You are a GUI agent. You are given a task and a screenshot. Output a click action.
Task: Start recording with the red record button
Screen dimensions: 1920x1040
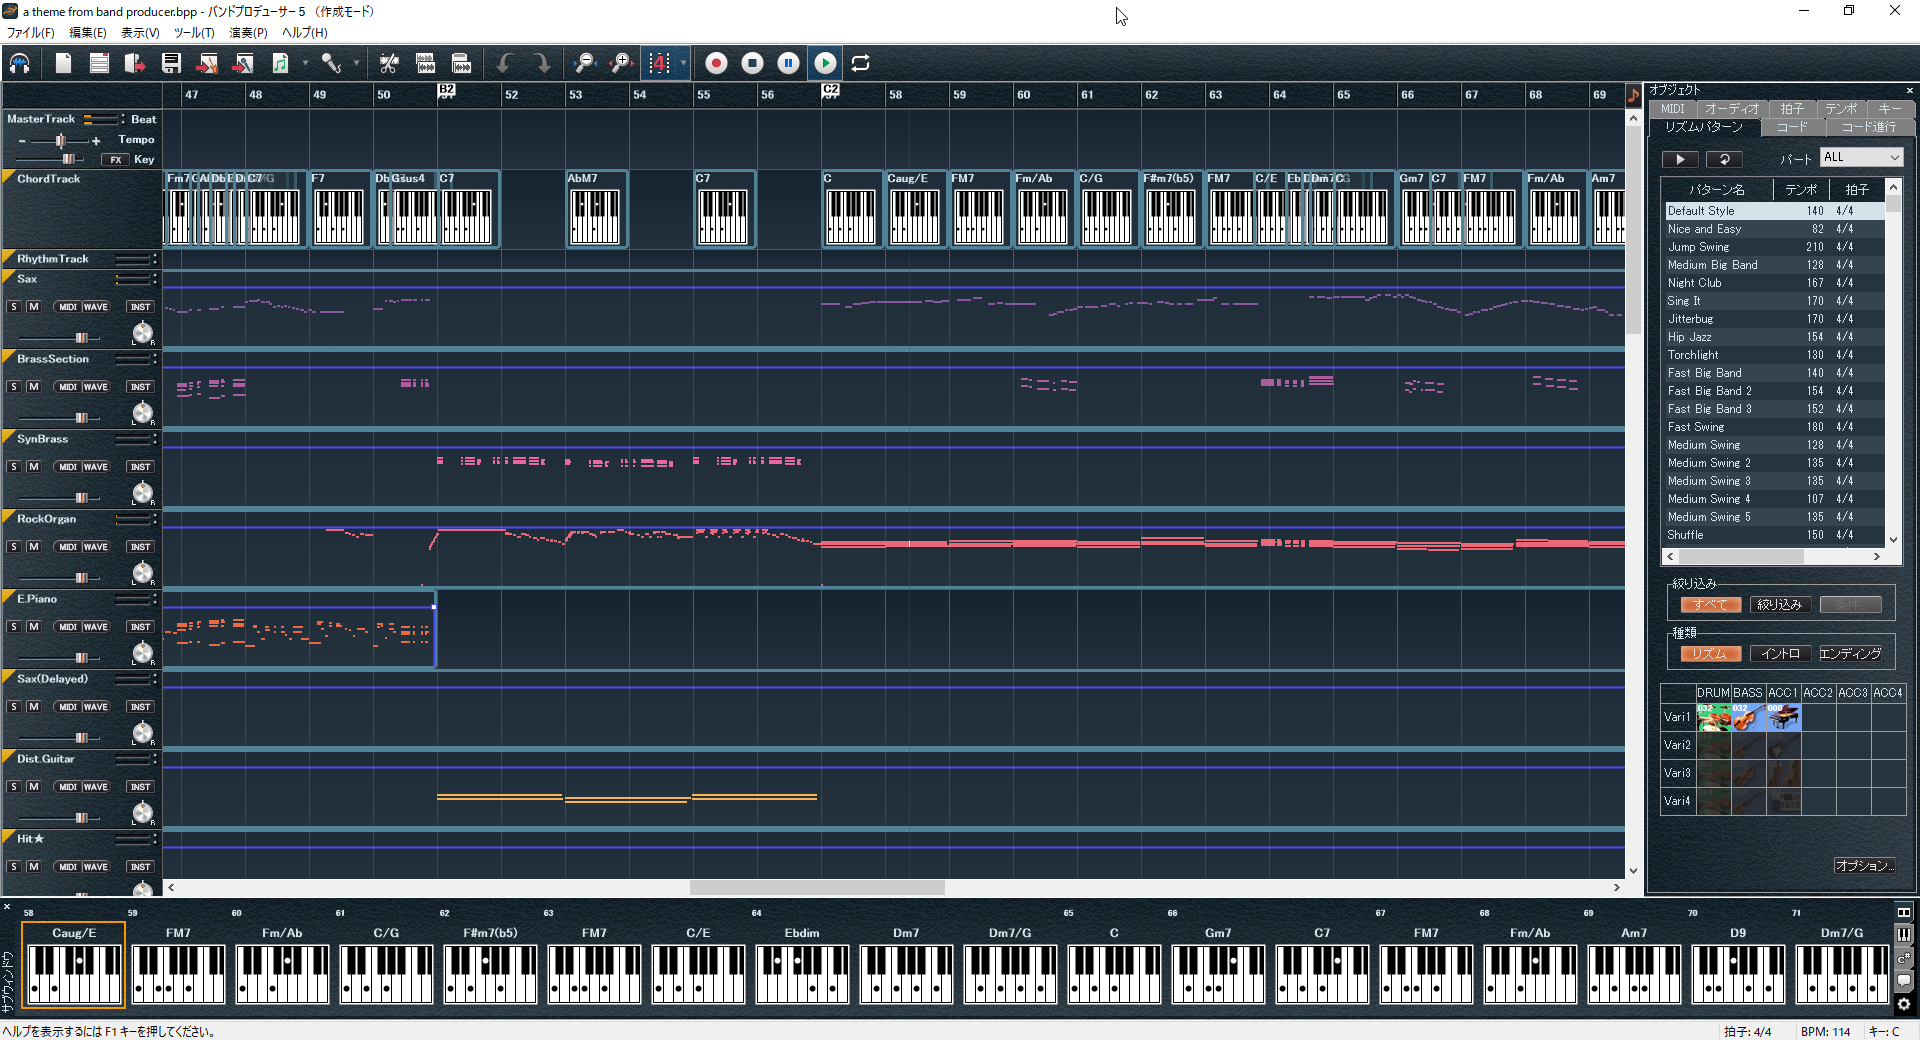coord(716,63)
